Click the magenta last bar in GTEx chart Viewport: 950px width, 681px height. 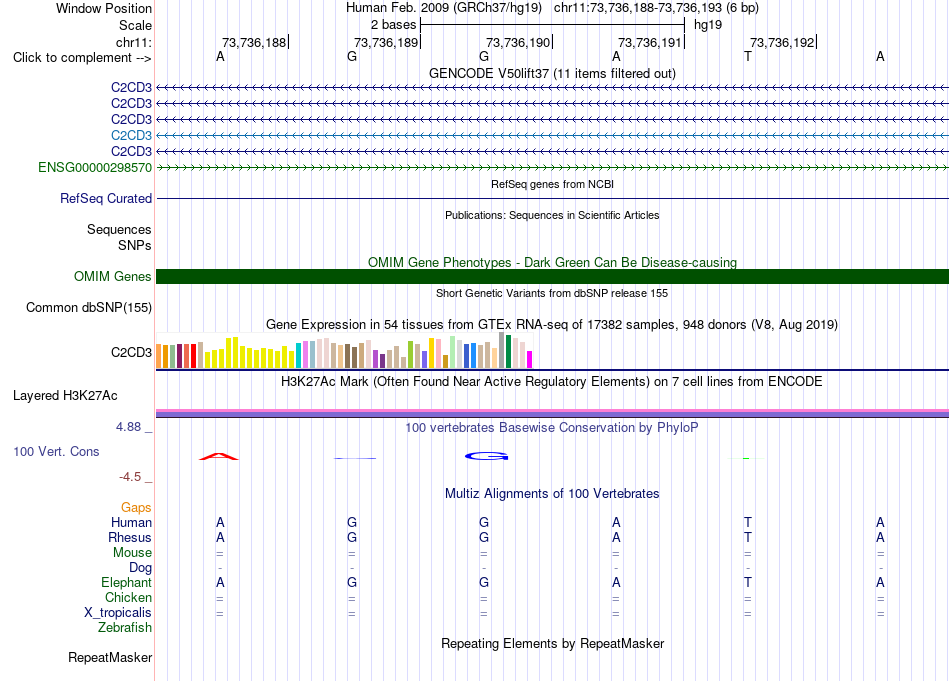[x=529, y=359]
